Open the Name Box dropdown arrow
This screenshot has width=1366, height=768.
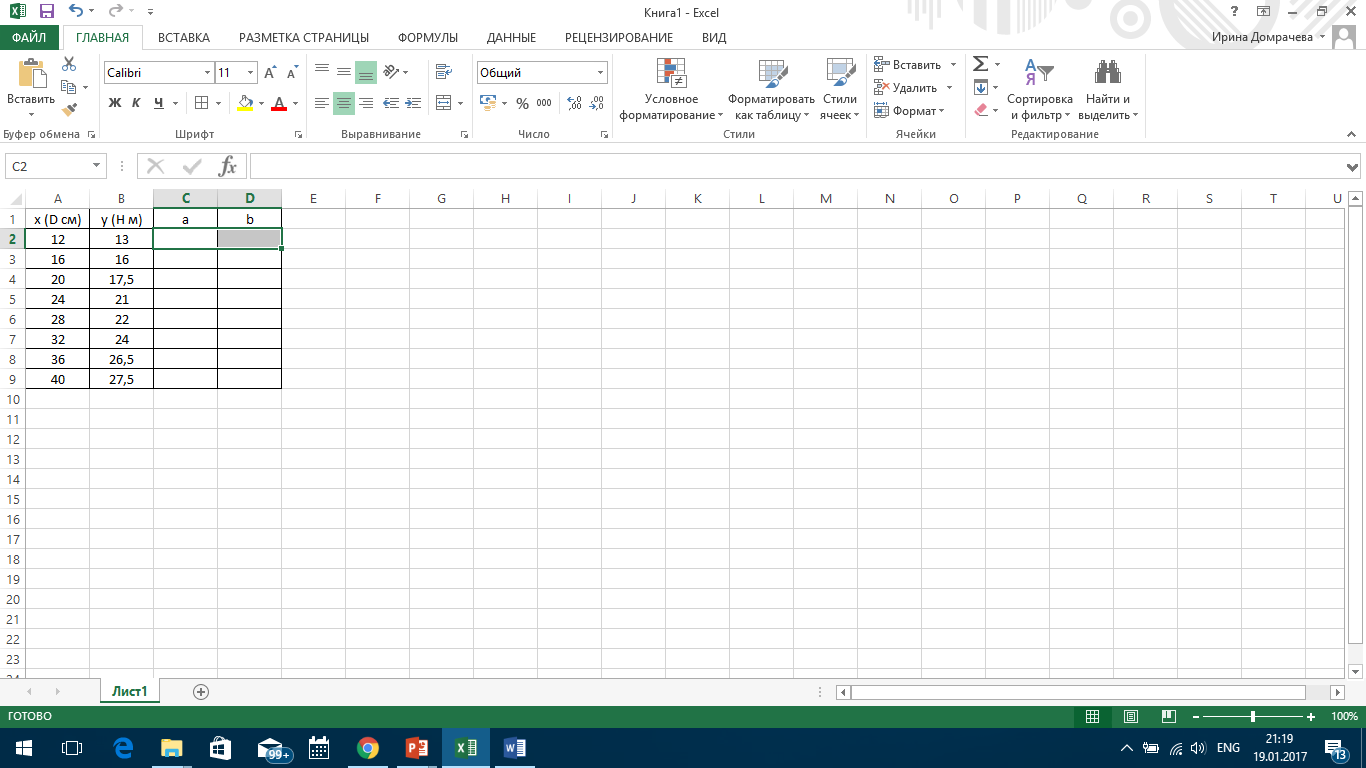(97, 166)
